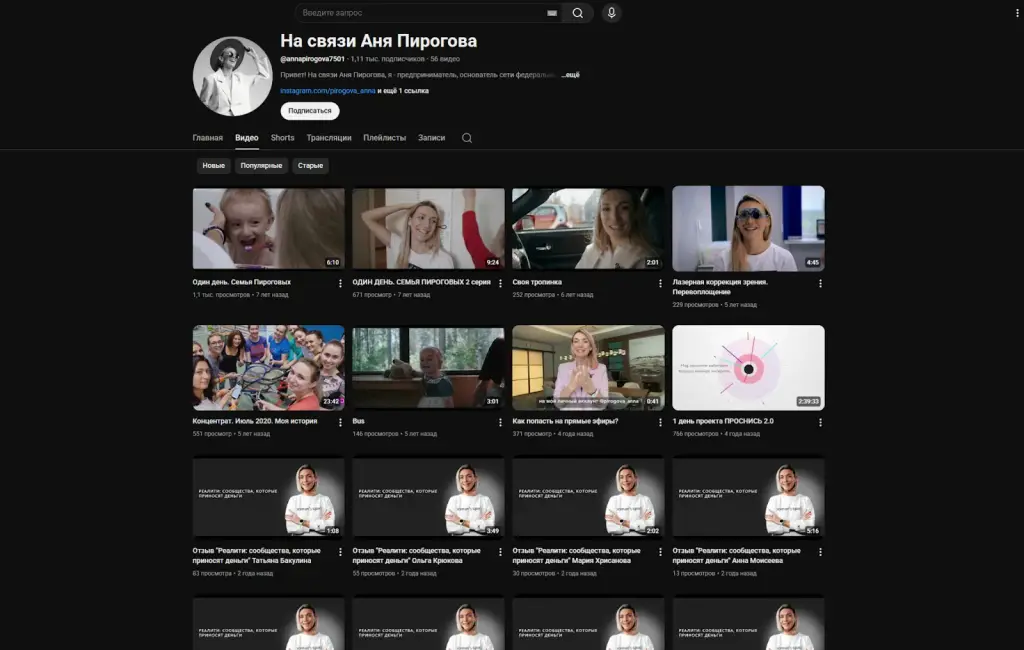This screenshot has height=650, width=1024.
Task: Open options menu for 'Лазерная коррекция зрения'
Action: click(820, 284)
